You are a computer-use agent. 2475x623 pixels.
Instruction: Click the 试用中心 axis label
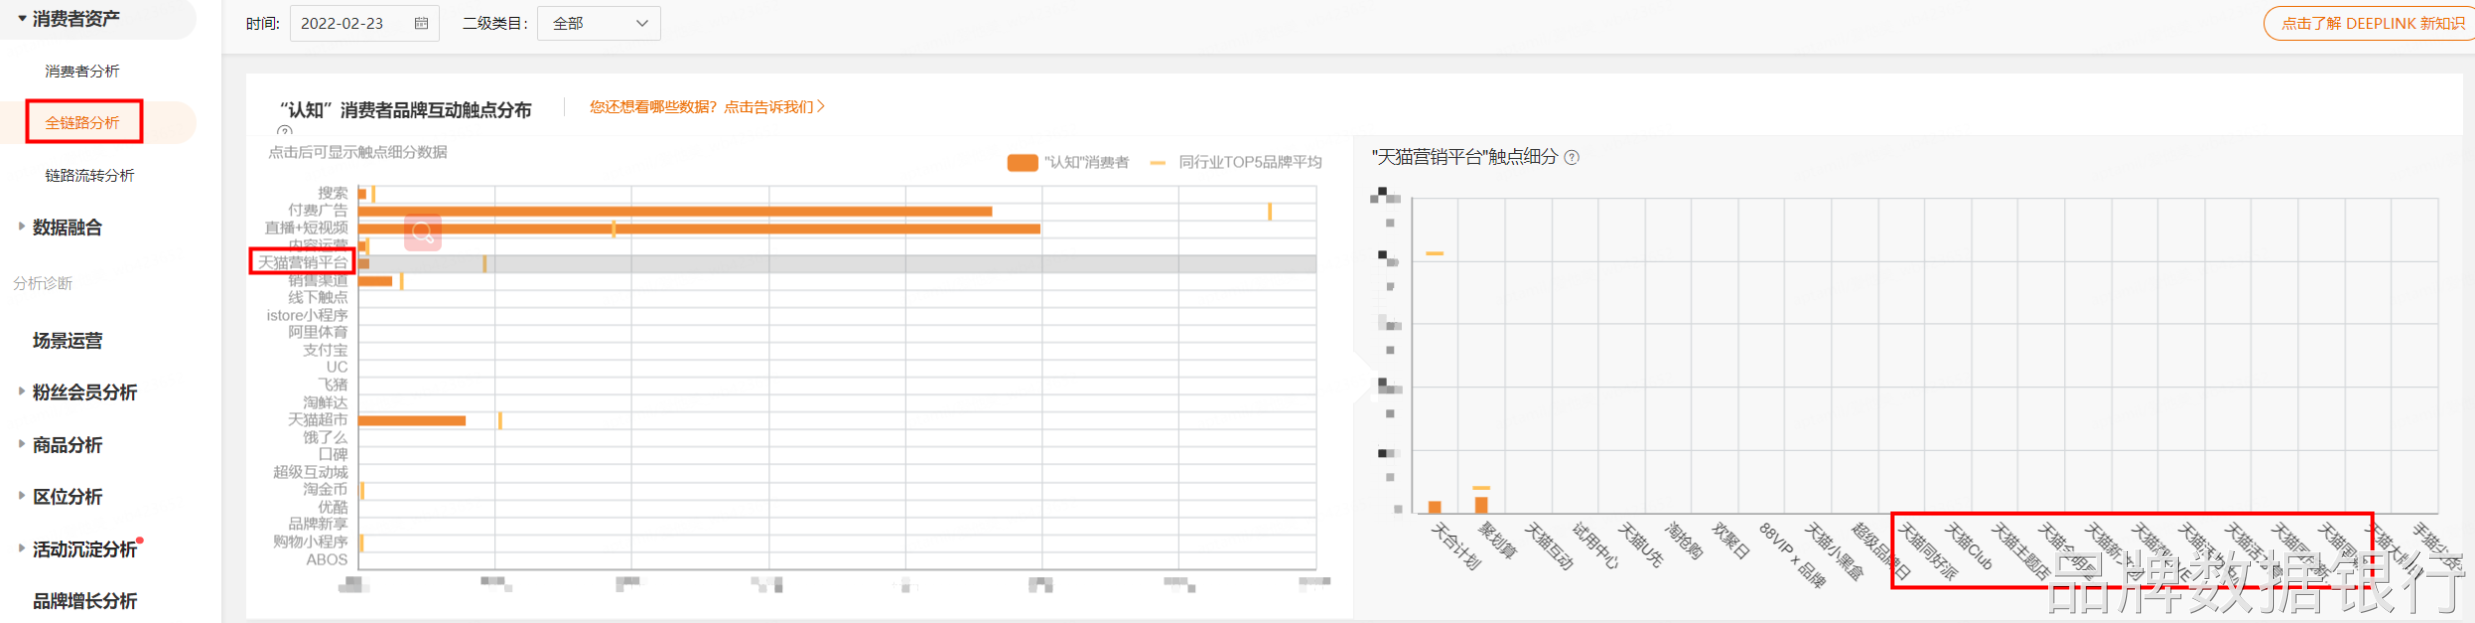1595,546
